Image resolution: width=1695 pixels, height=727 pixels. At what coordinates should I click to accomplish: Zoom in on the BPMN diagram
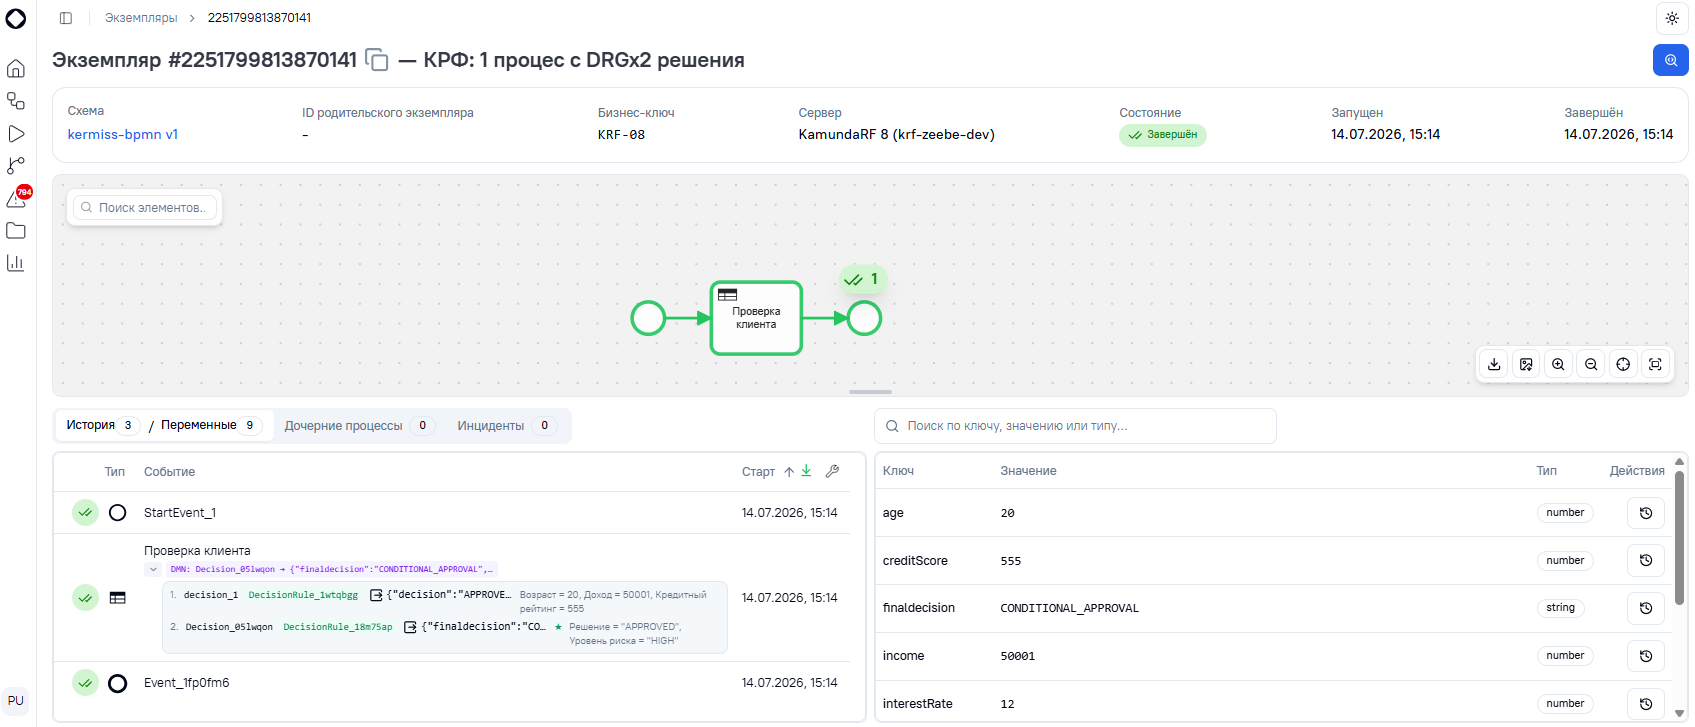(x=1558, y=364)
